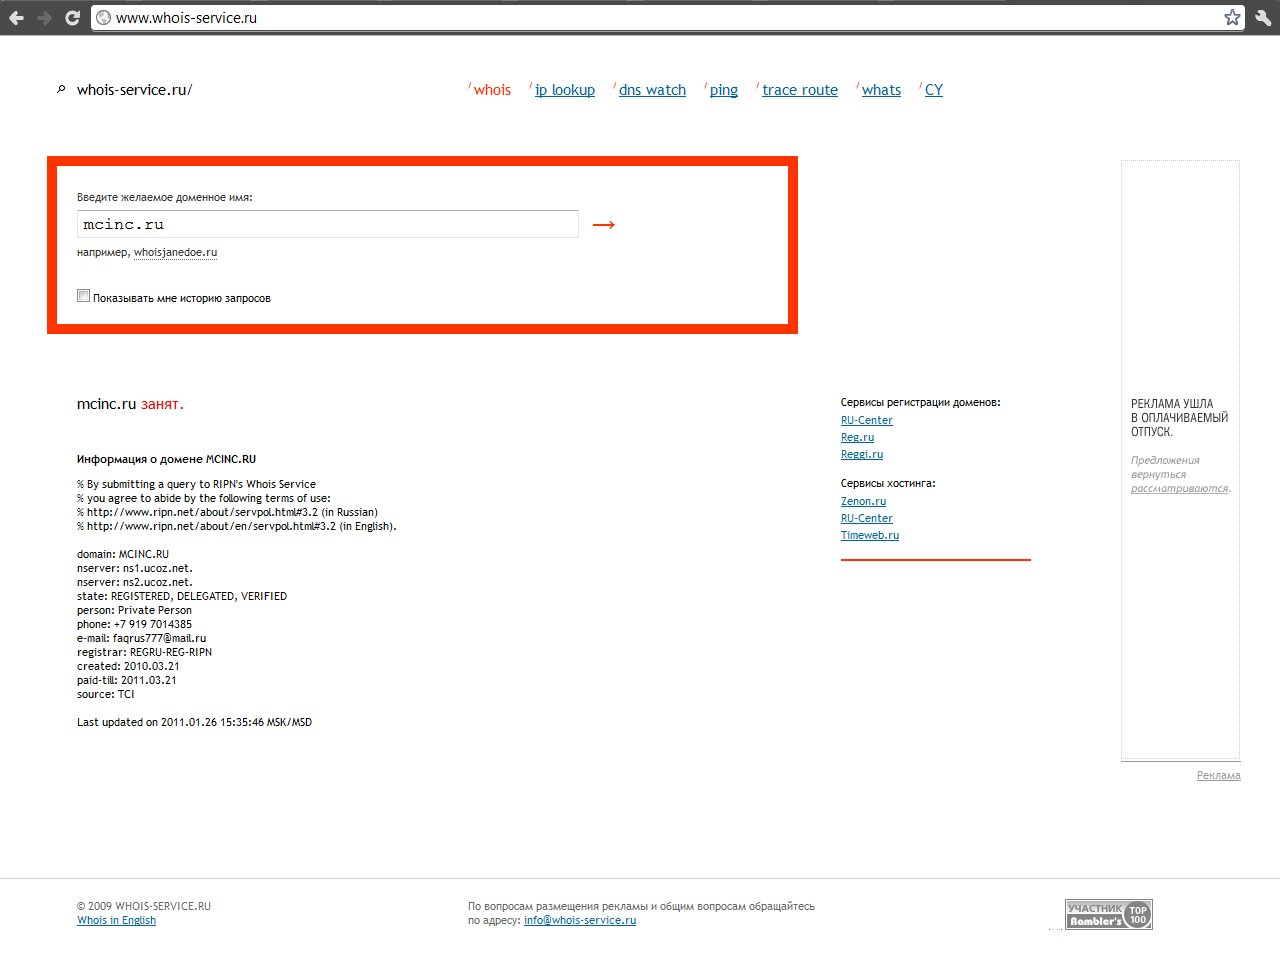The image size is (1280, 957).
Task: Go to the ip lookup tool
Action: [565, 90]
